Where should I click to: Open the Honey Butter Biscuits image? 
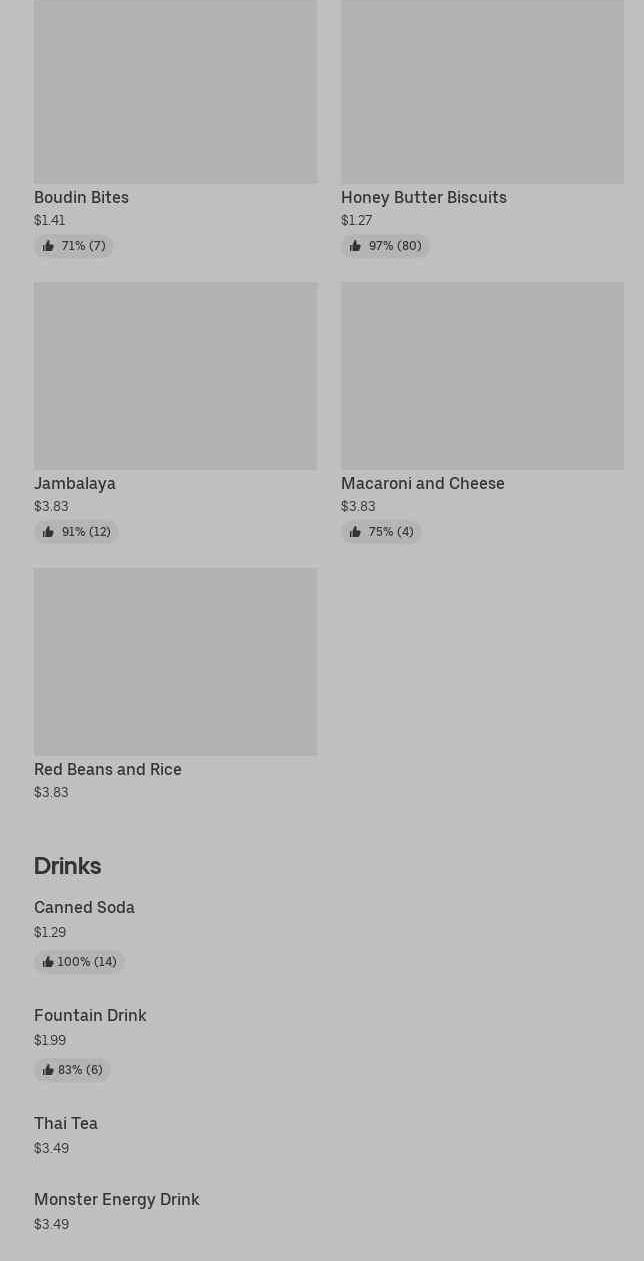point(482,92)
